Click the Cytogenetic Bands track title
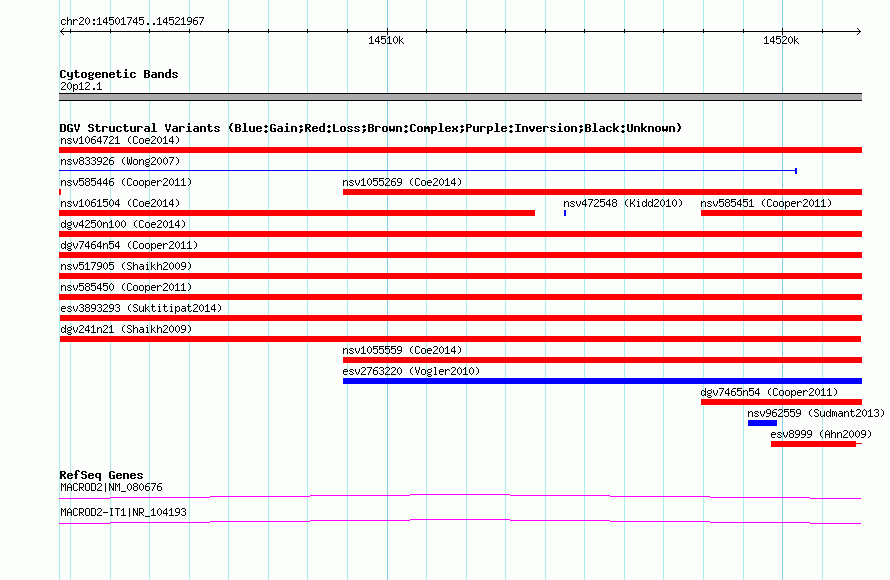Viewport: 890px width, 580px height. pyautogui.click(x=119, y=74)
